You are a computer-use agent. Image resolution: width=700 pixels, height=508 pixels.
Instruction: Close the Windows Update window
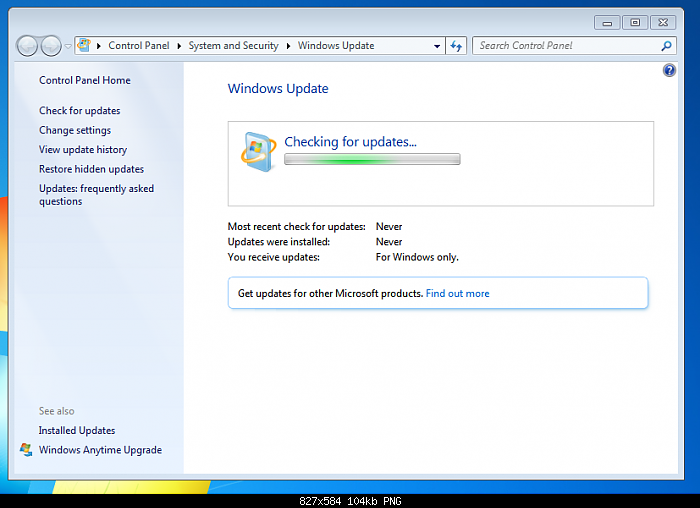pyautogui.click(x=663, y=22)
